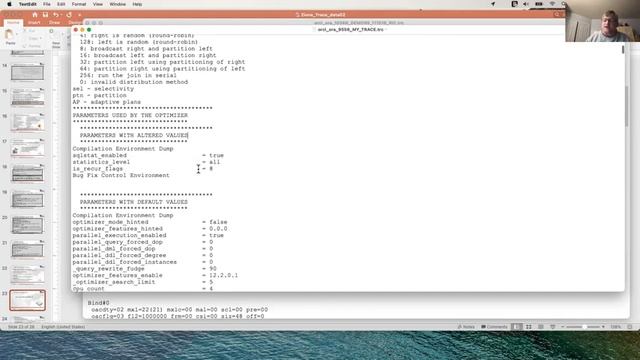Image resolution: width=640 pixels, height=360 pixels.
Task: Open the File menu
Action: pos(47,4)
